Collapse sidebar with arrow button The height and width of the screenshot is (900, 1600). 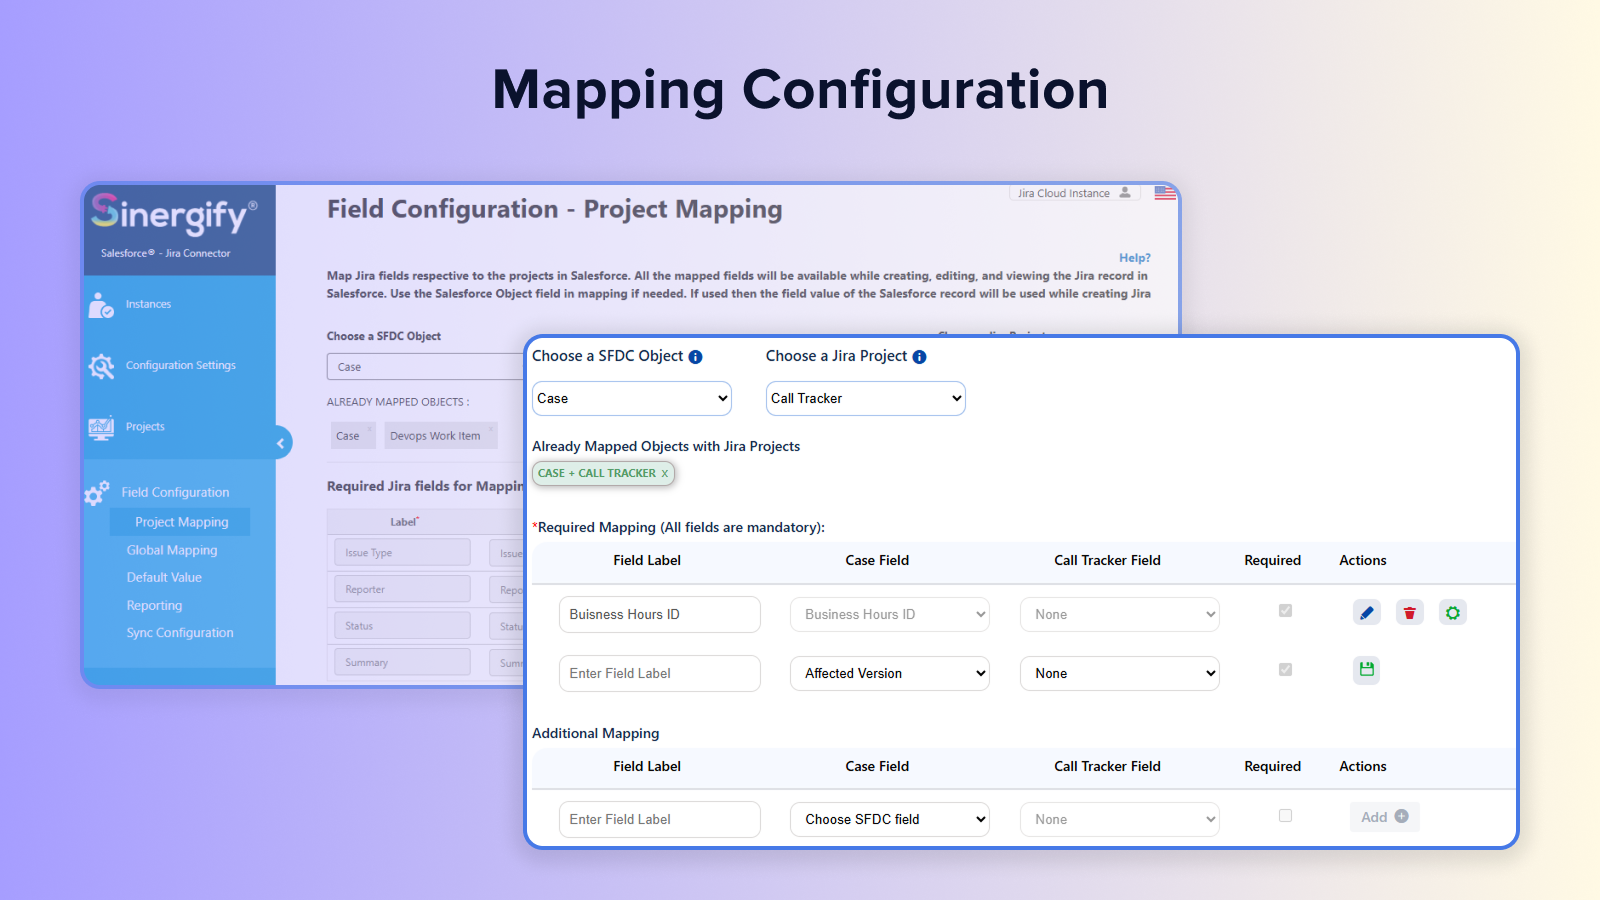(x=281, y=442)
